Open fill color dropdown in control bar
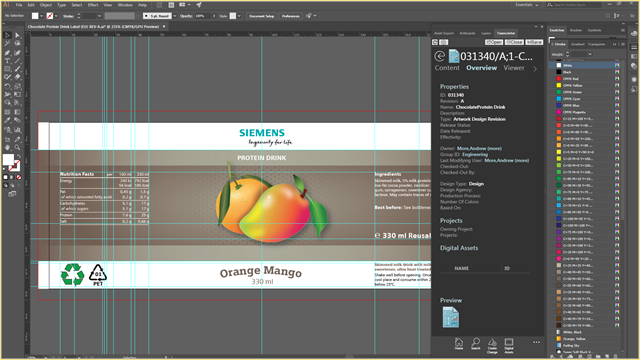This screenshot has height=360, width=640. pyautogui.click(x=41, y=16)
